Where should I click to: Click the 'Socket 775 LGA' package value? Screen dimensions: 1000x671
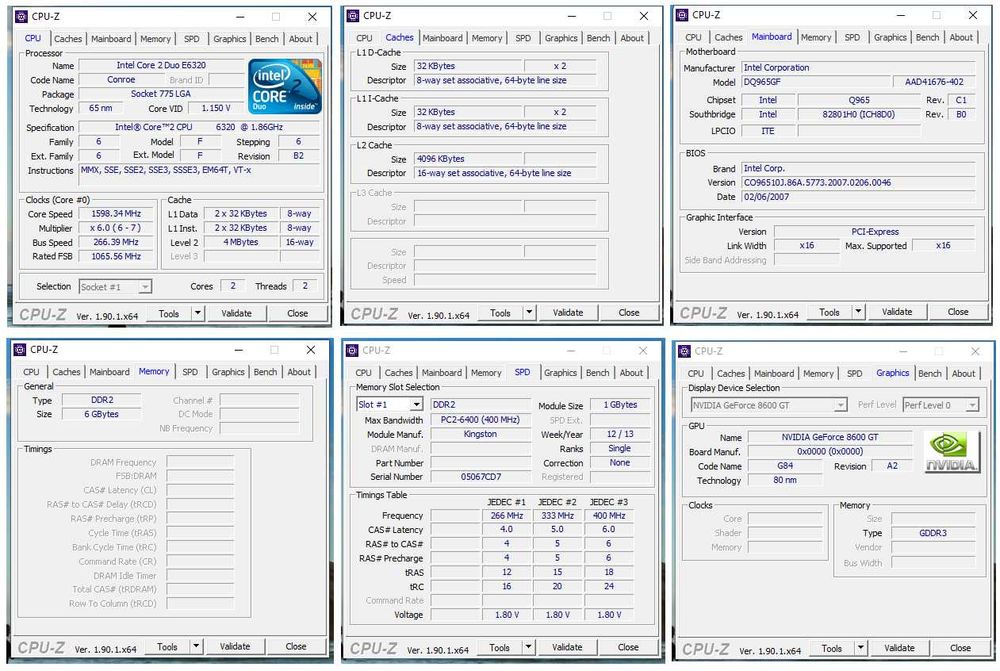click(x=161, y=94)
